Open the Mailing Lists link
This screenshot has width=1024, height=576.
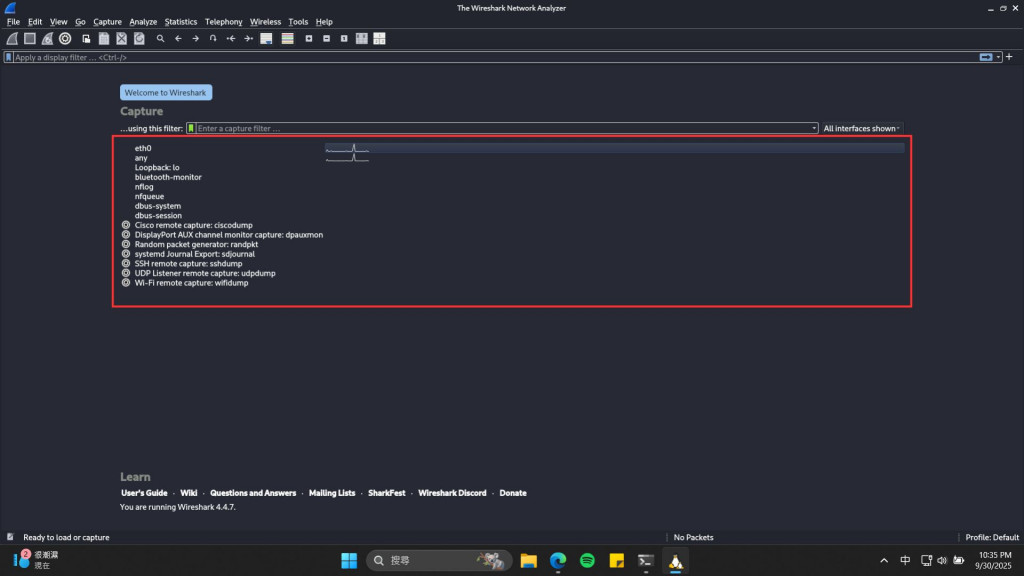[332, 493]
